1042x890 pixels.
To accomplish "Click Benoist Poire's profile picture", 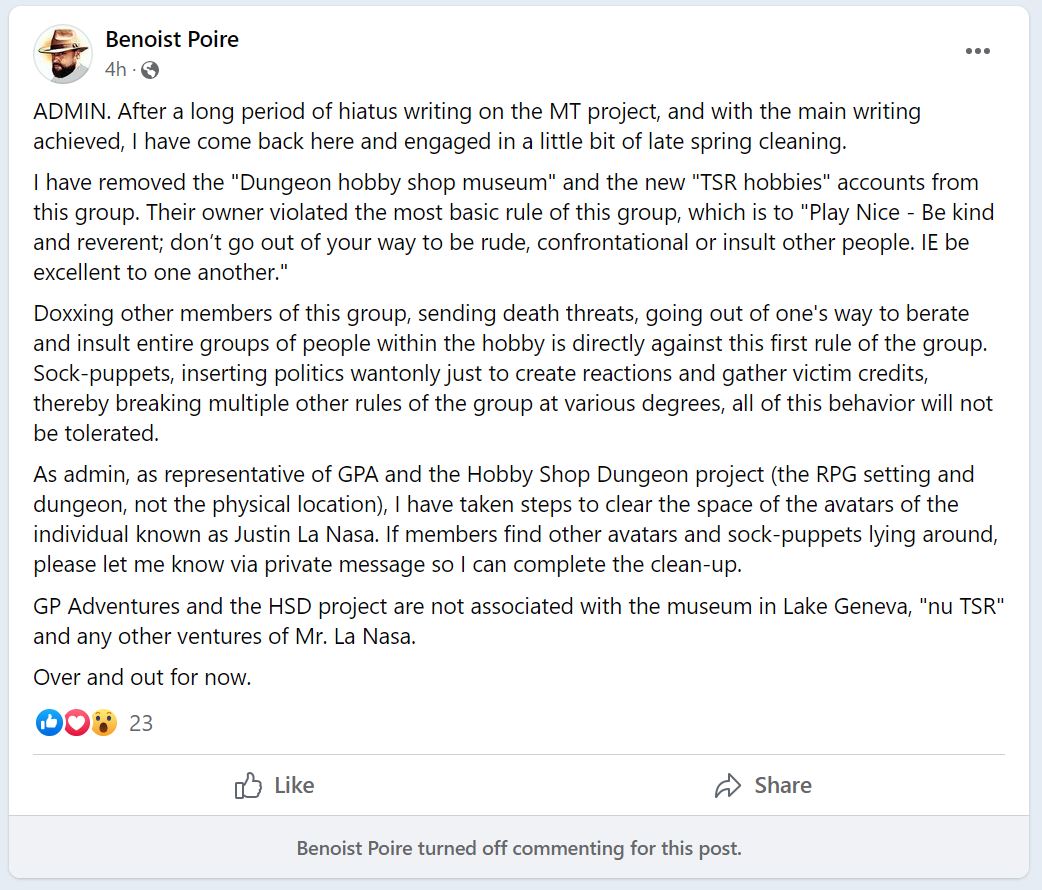I will pyautogui.click(x=63, y=54).
